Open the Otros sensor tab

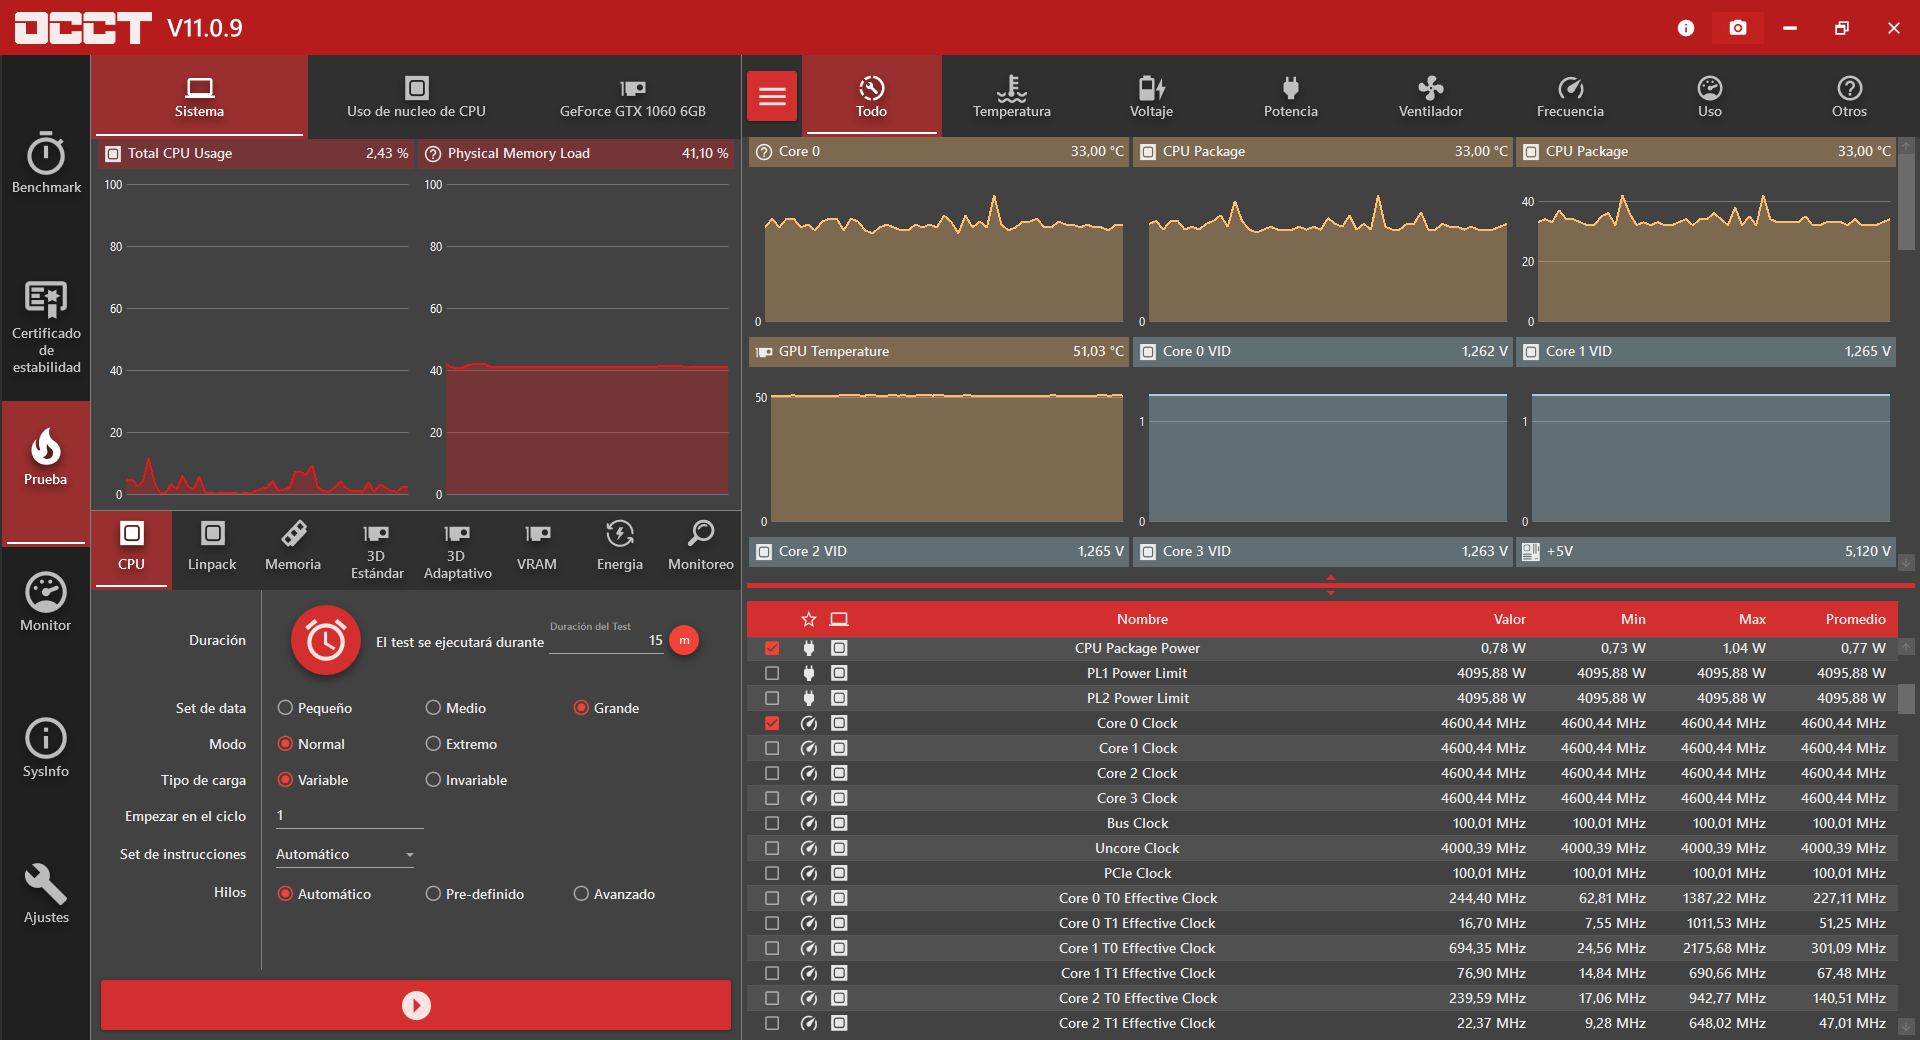pyautogui.click(x=1849, y=96)
